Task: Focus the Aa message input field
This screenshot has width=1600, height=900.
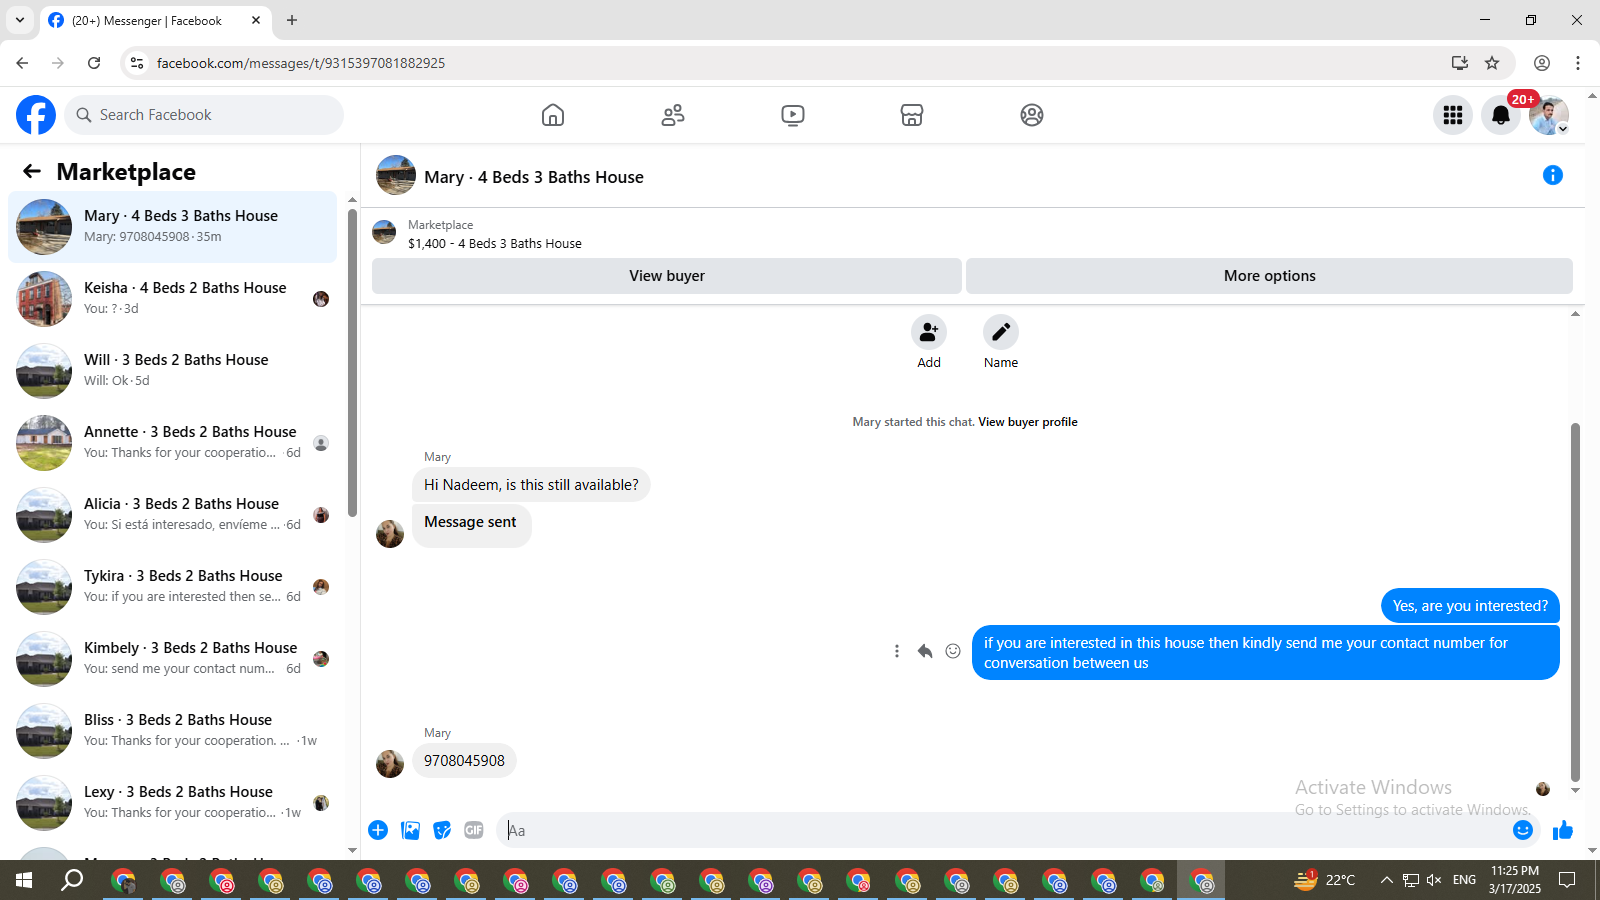Action: click(1003, 830)
